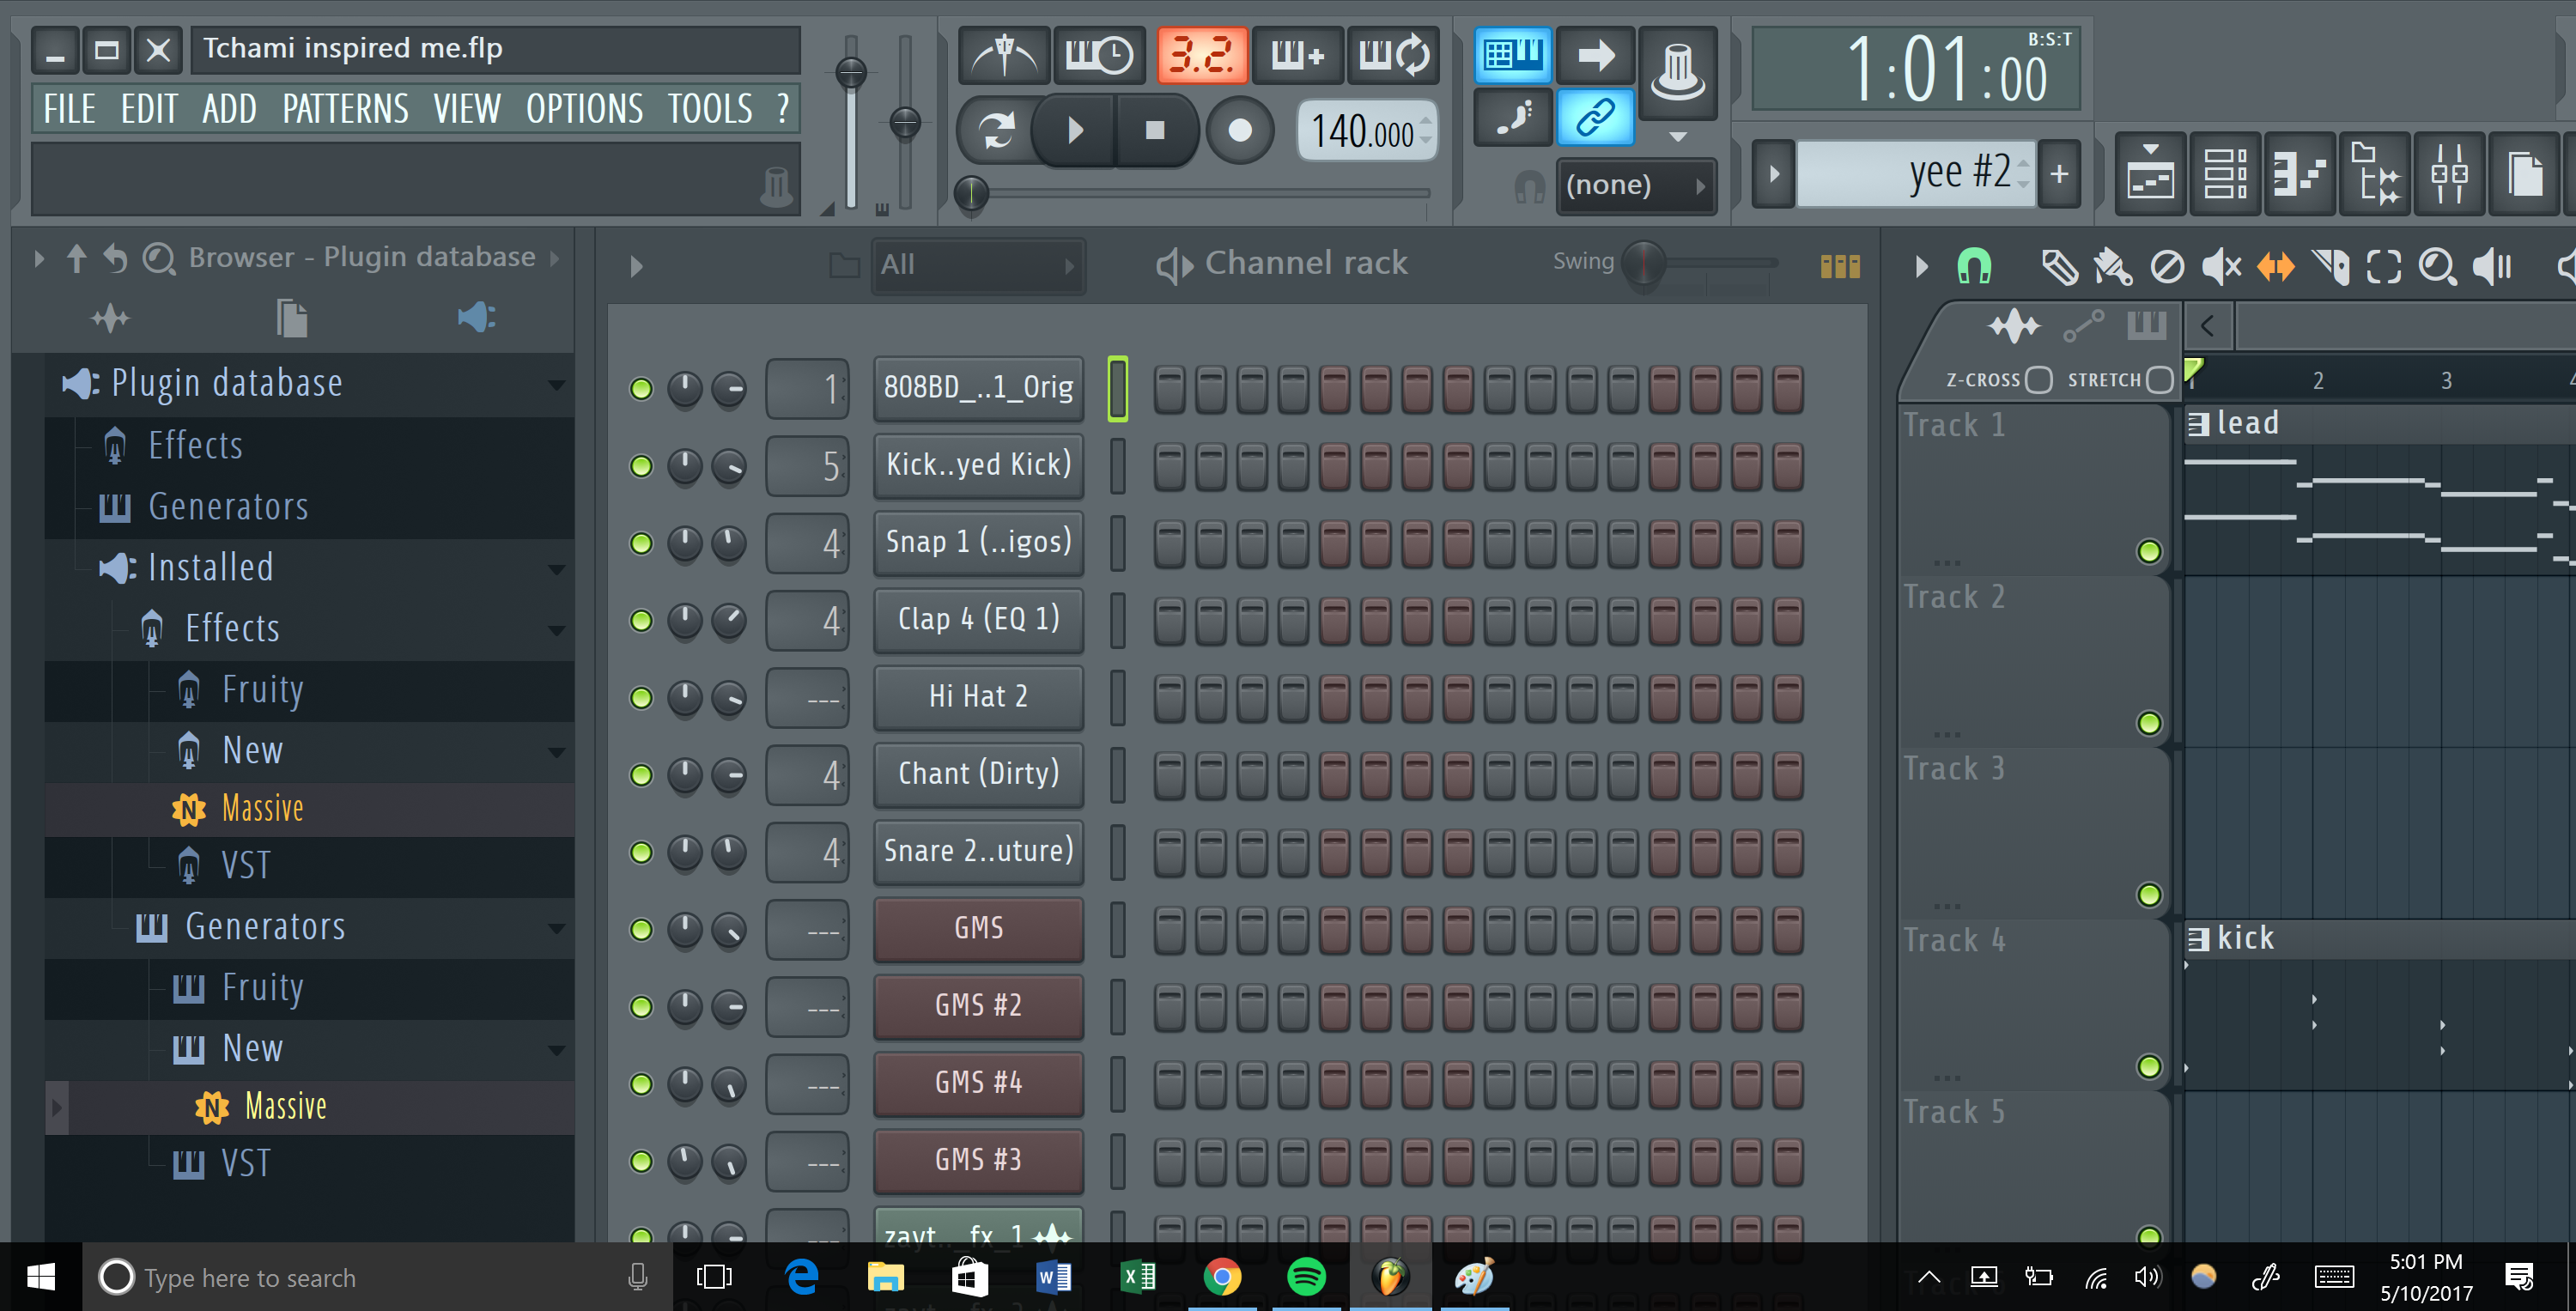Click the metronome icon
The height and width of the screenshot is (1311, 2576).
[1004, 56]
